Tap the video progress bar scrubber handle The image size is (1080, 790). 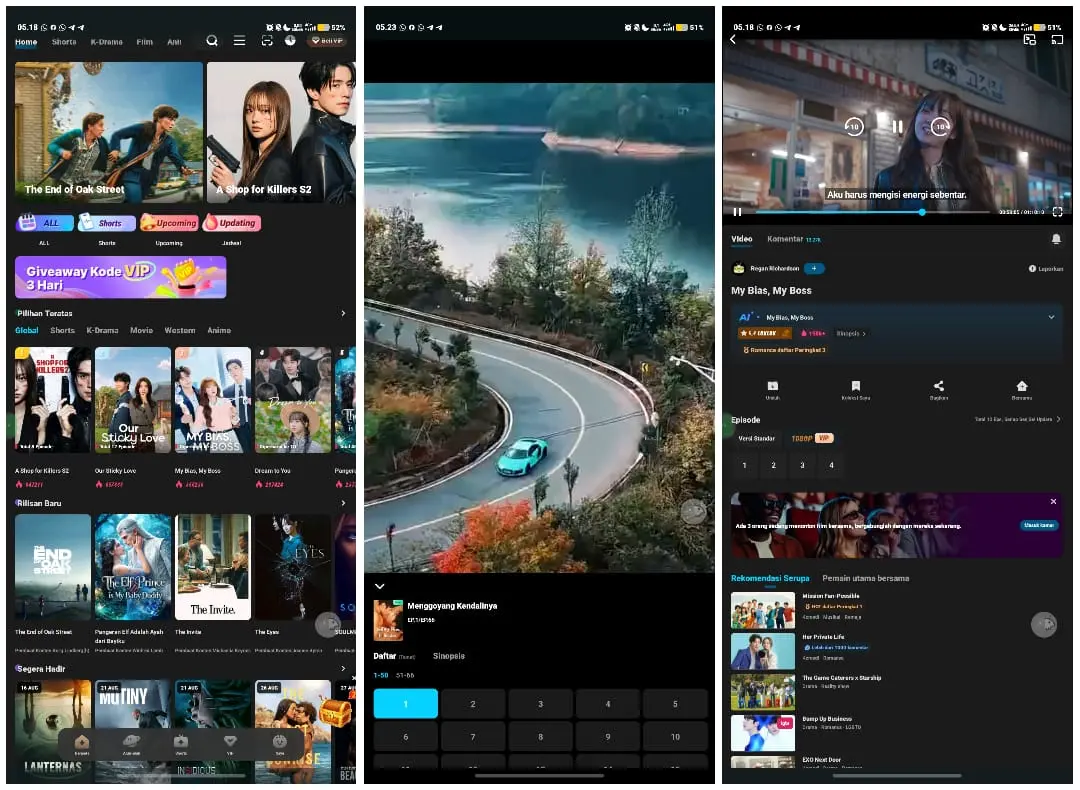[x=922, y=212]
